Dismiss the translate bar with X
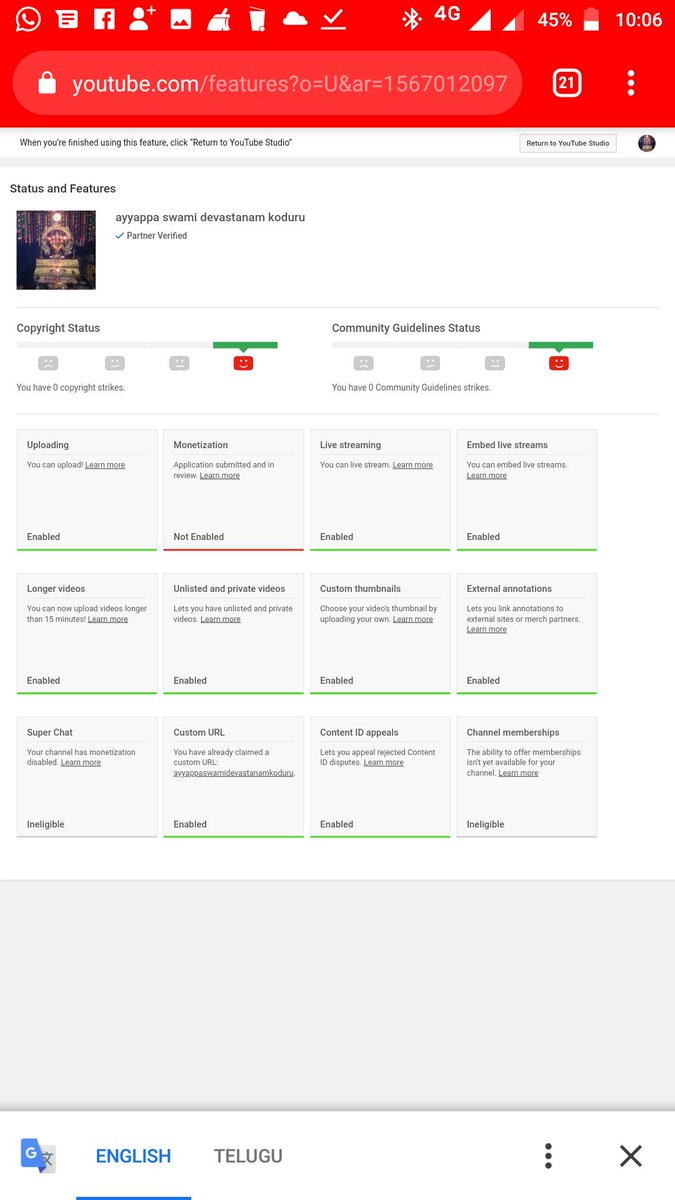This screenshot has height=1200, width=675. (x=630, y=1156)
